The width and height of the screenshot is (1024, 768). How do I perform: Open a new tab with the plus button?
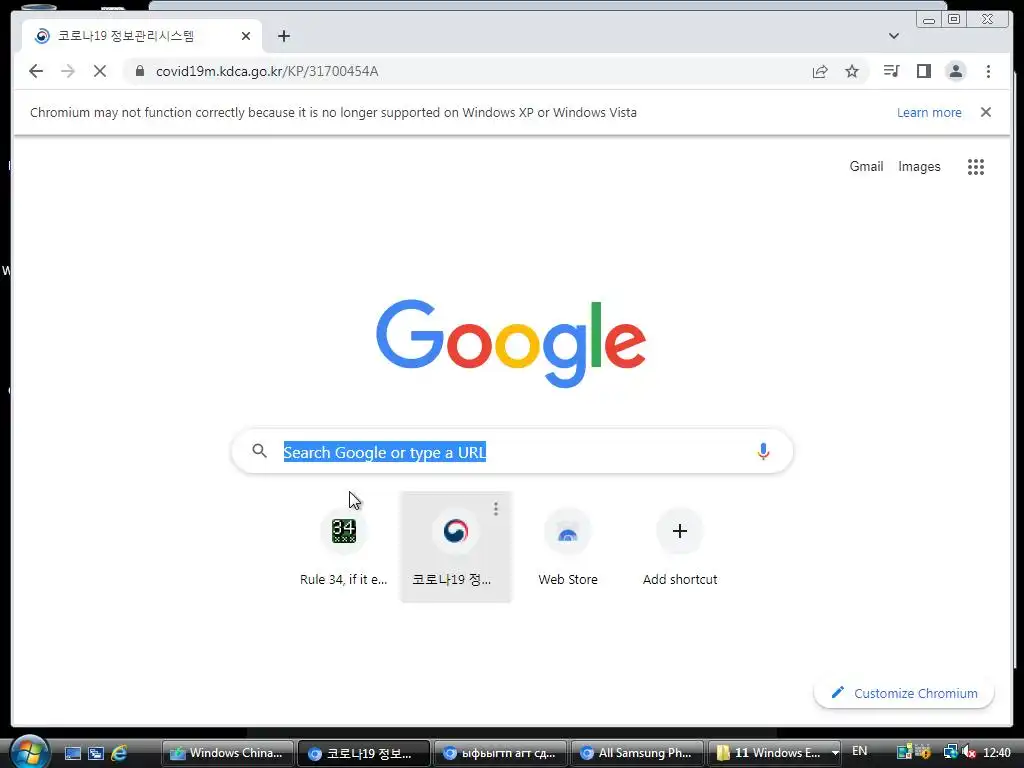(283, 36)
